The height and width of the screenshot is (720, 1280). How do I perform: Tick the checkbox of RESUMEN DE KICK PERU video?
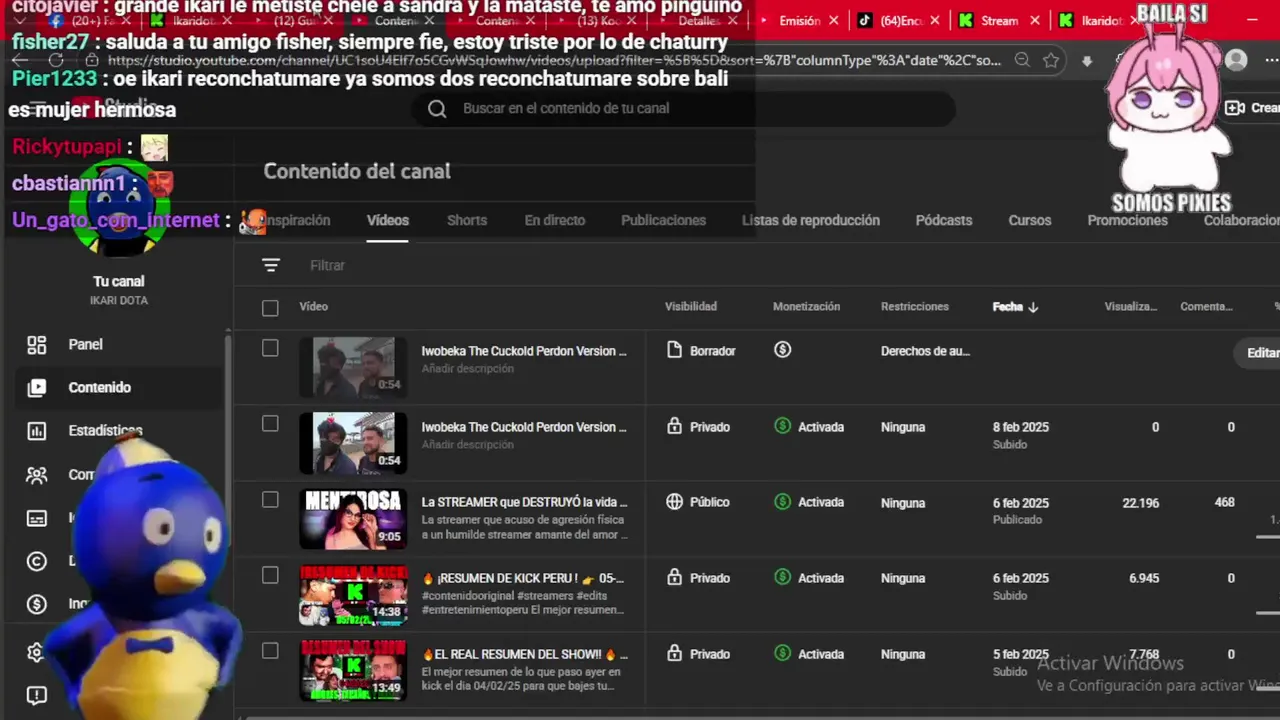click(270, 575)
